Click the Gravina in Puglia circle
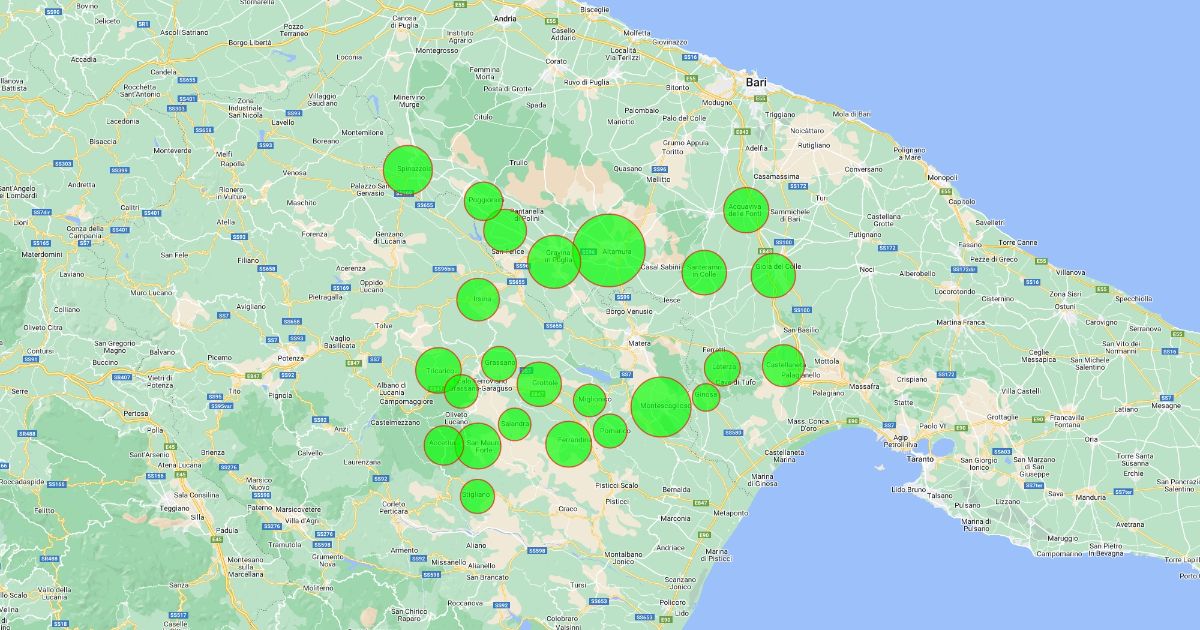The height and width of the screenshot is (630, 1200). (554, 261)
